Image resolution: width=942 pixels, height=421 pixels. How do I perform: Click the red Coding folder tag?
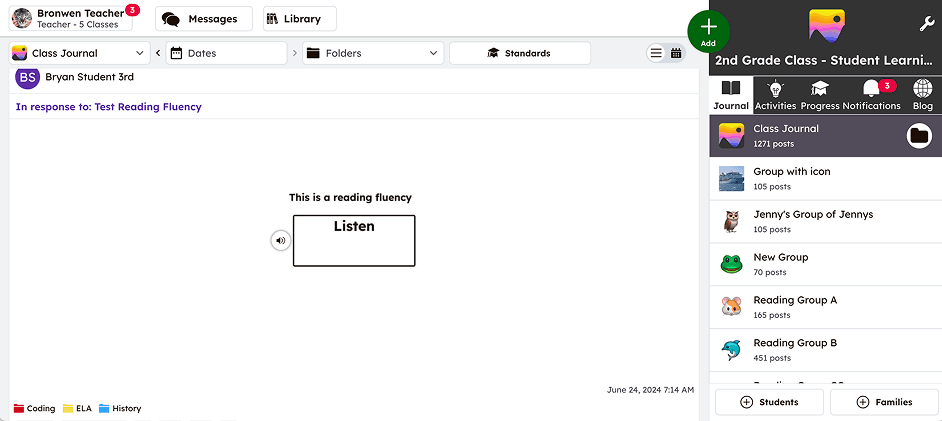click(34, 408)
